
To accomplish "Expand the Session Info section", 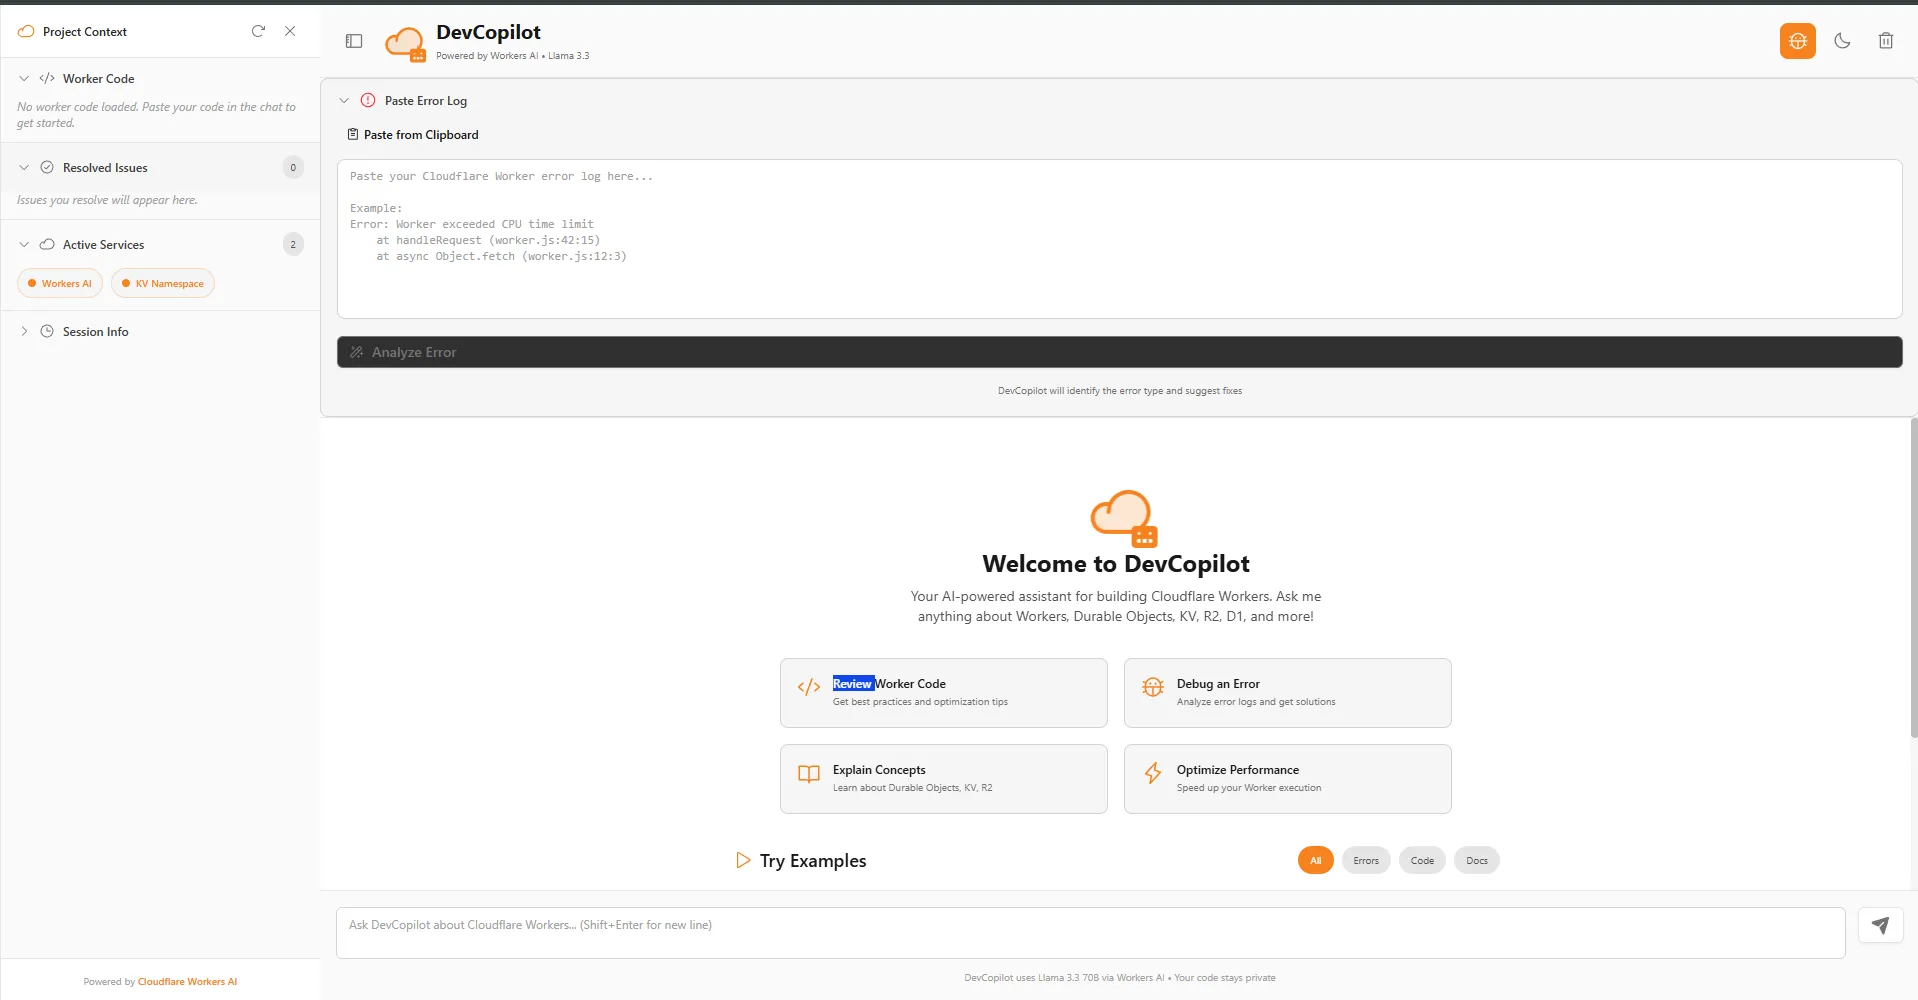I will pyautogui.click(x=24, y=331).
